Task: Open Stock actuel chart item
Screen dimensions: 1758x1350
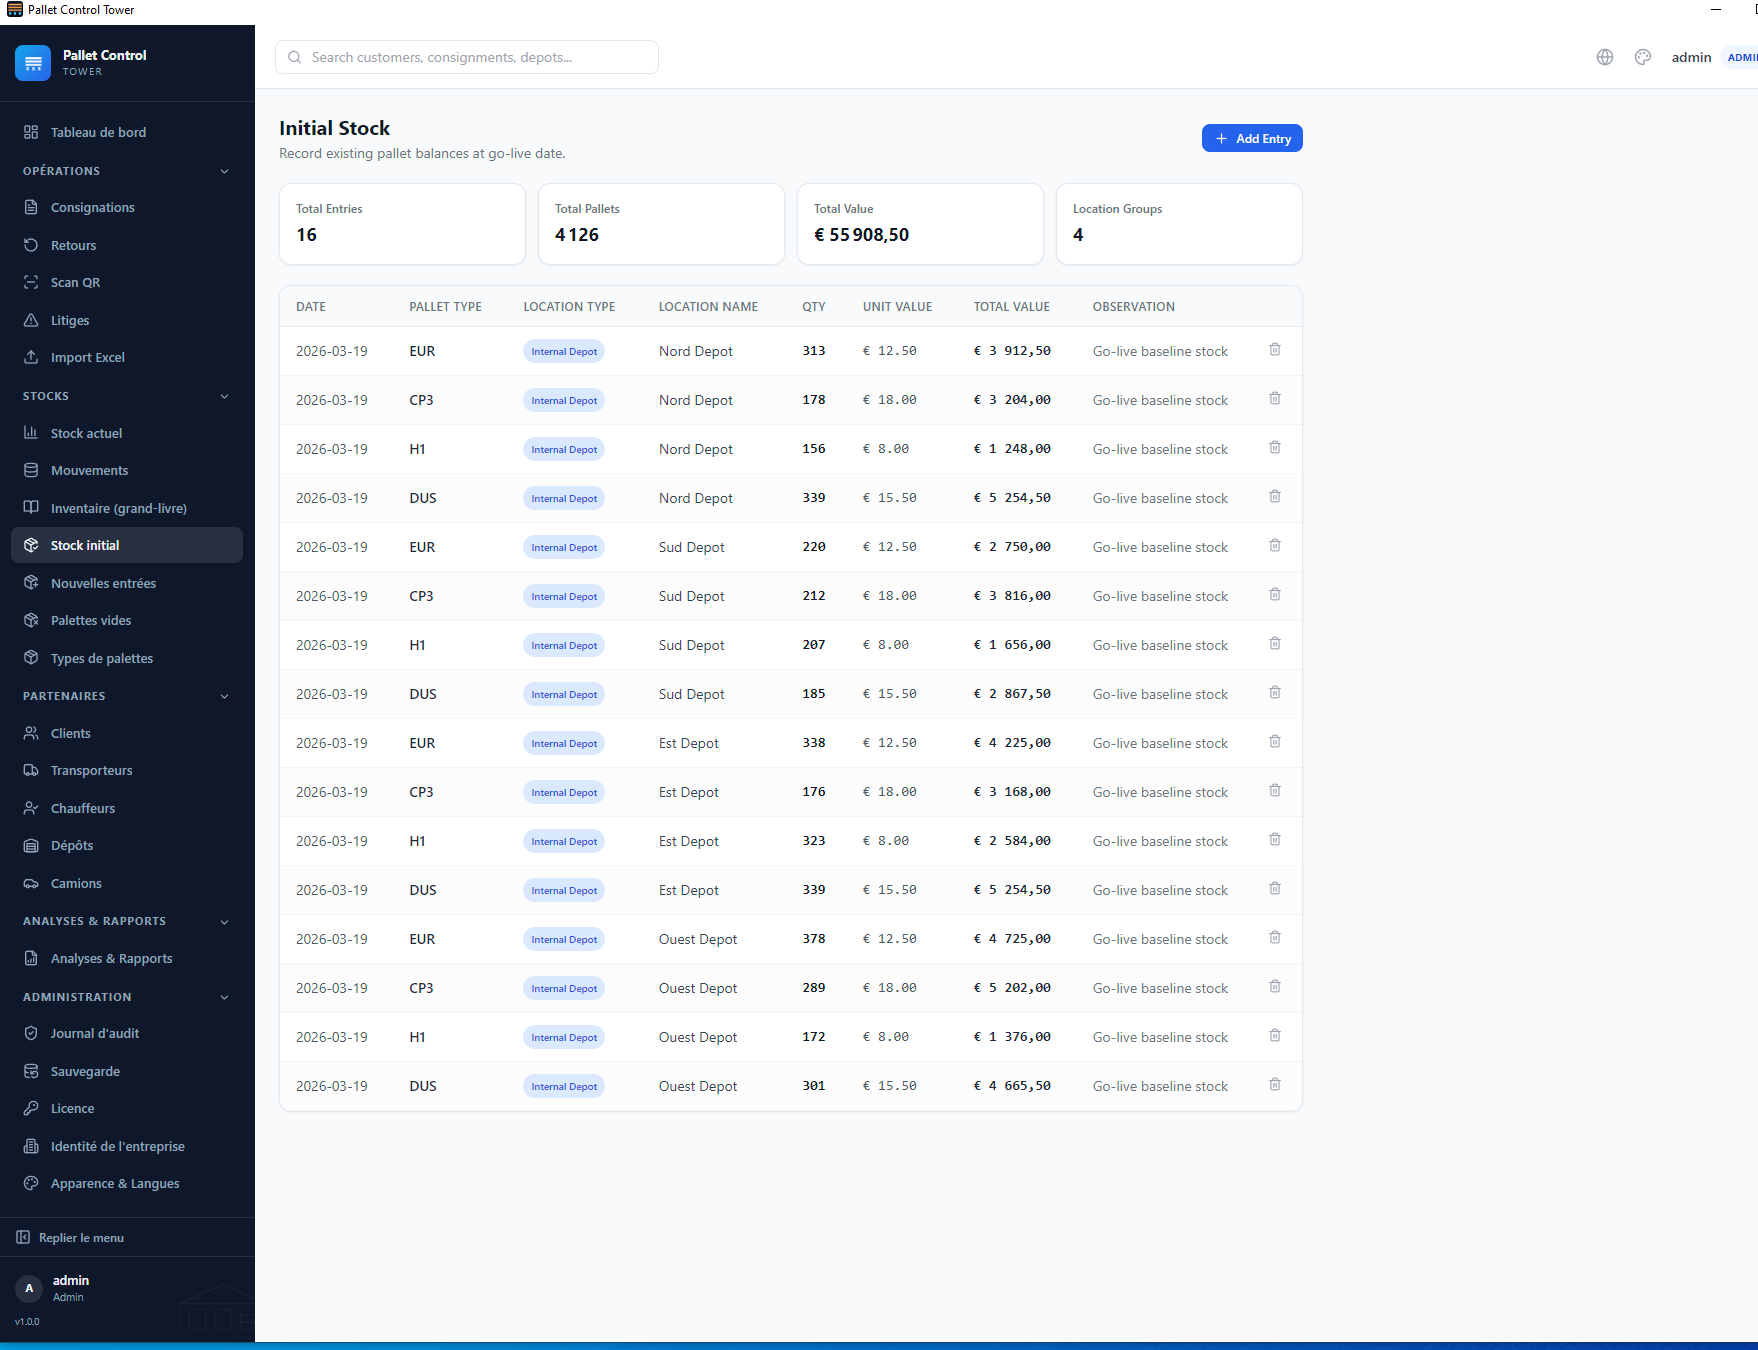Action: click(127, 433)
